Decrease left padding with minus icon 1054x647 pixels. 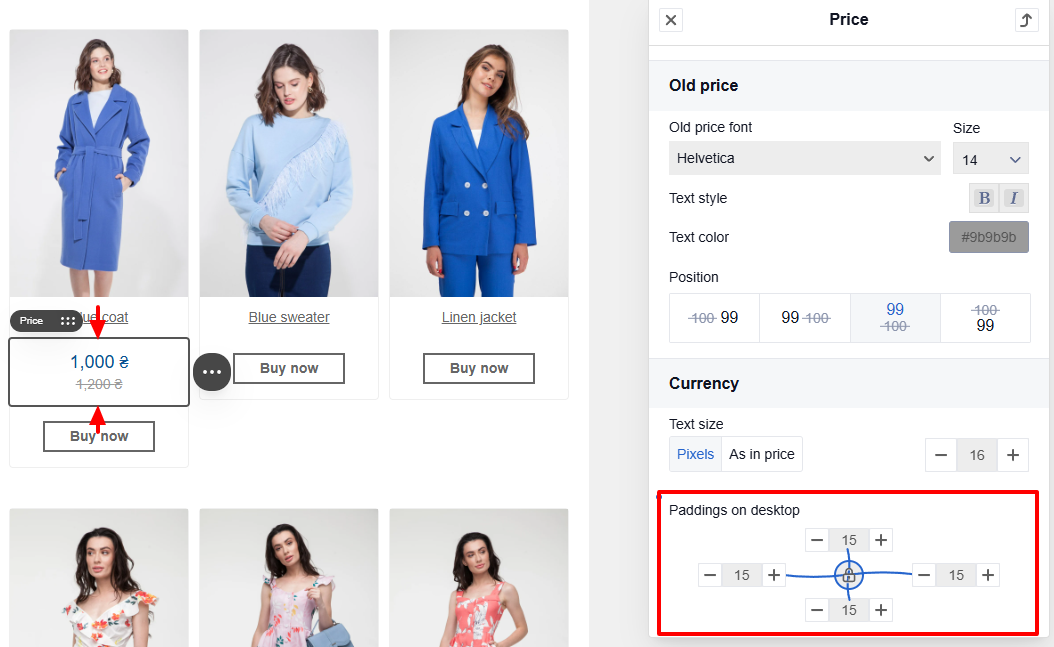pyautogui.click(x=710, y=575)
